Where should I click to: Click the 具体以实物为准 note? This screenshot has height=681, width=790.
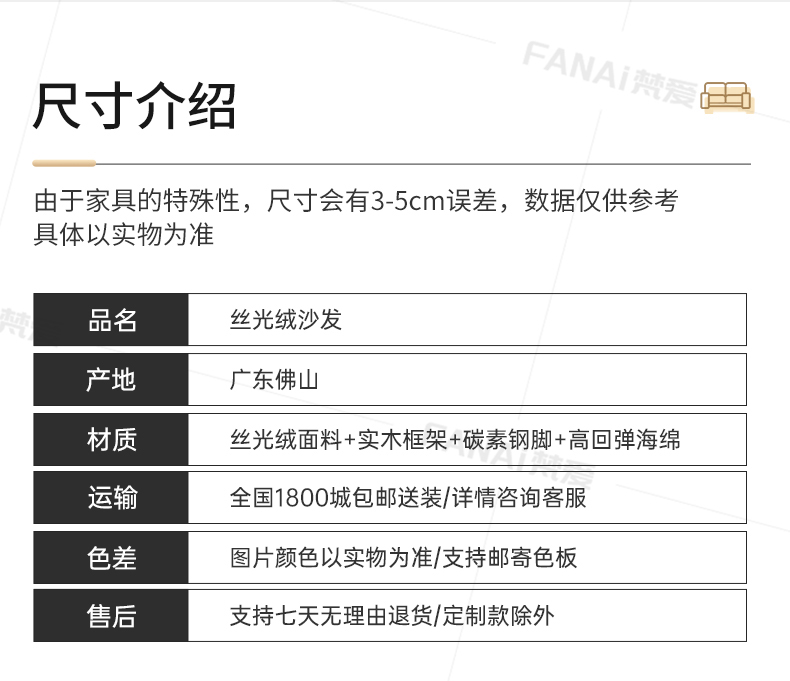coord(124,236)
